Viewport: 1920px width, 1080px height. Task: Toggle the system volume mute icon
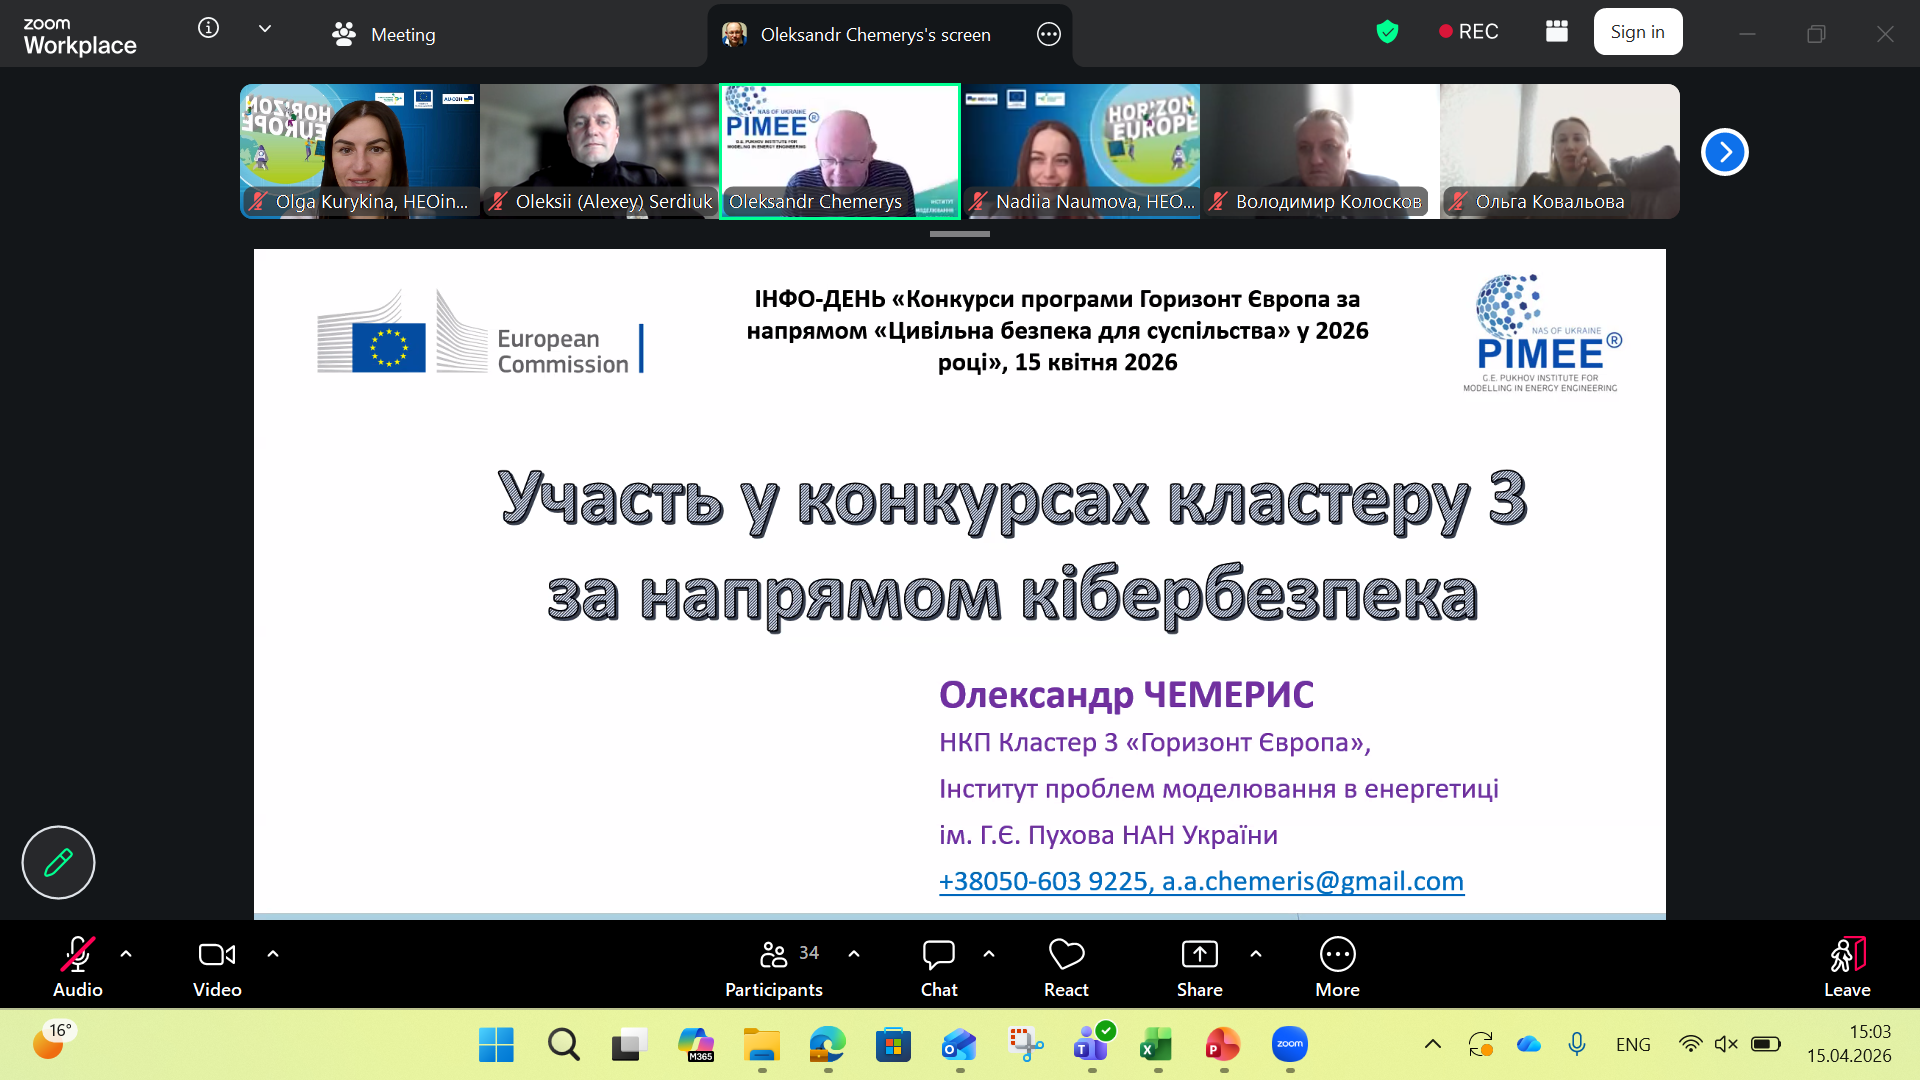tap(1726, 1044)
